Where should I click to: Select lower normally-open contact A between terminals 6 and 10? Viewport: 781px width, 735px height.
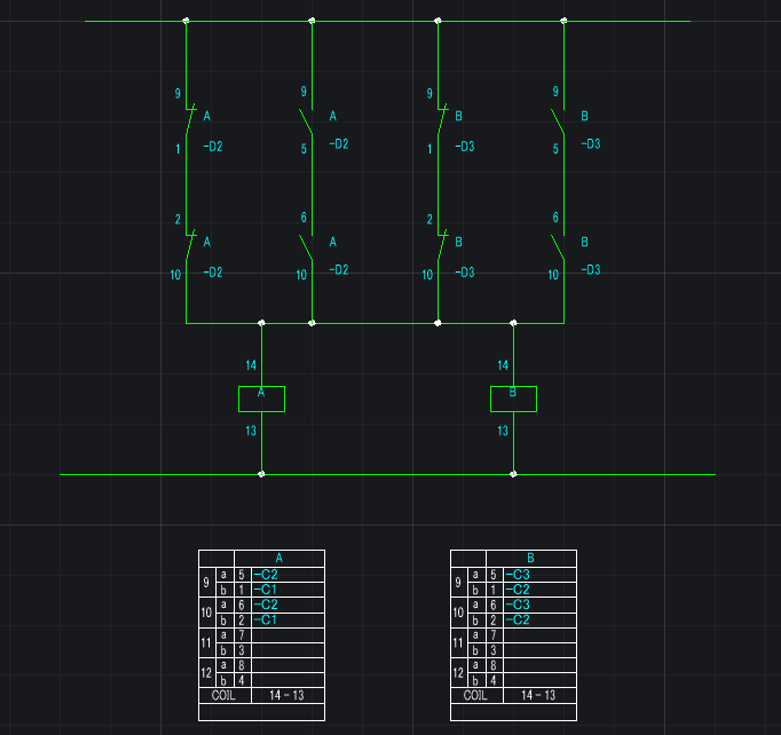pyautogui.click(x=306, y=247)
